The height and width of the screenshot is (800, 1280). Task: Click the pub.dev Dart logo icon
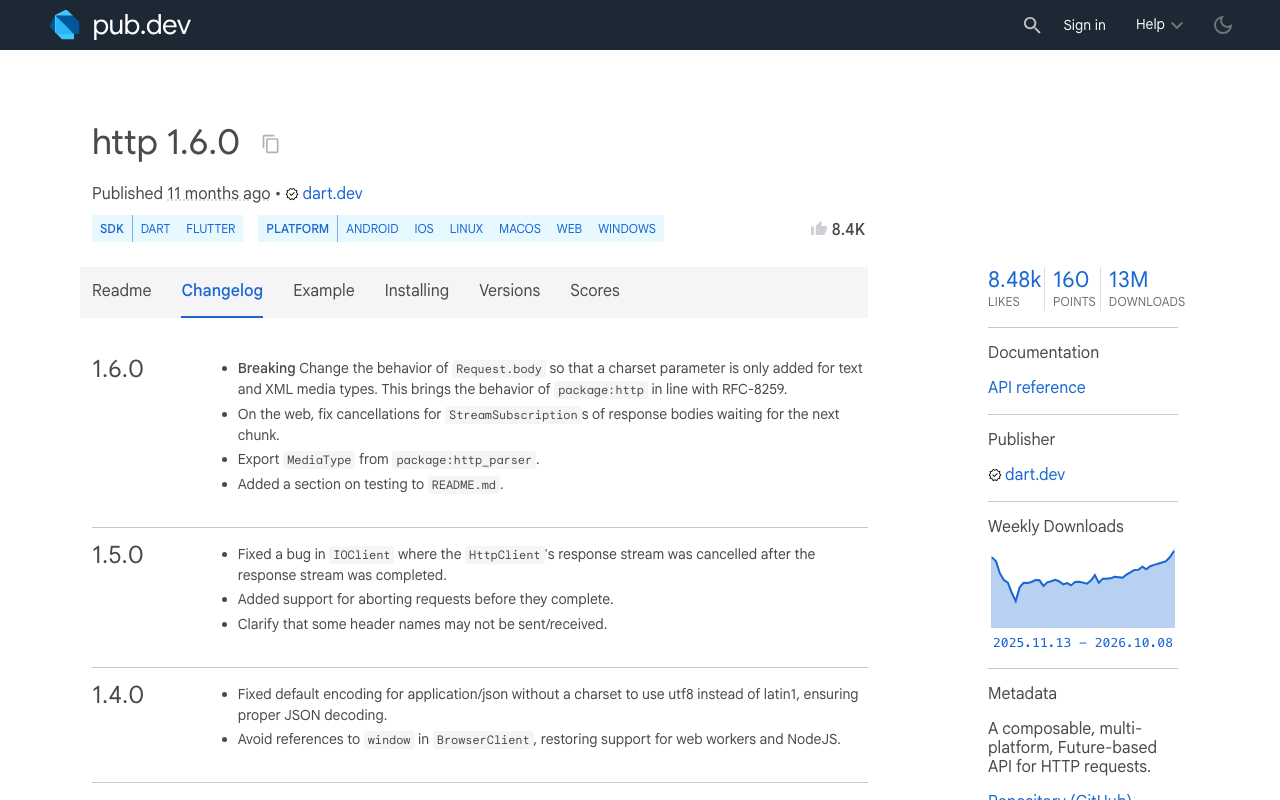(x=65, y=25)
